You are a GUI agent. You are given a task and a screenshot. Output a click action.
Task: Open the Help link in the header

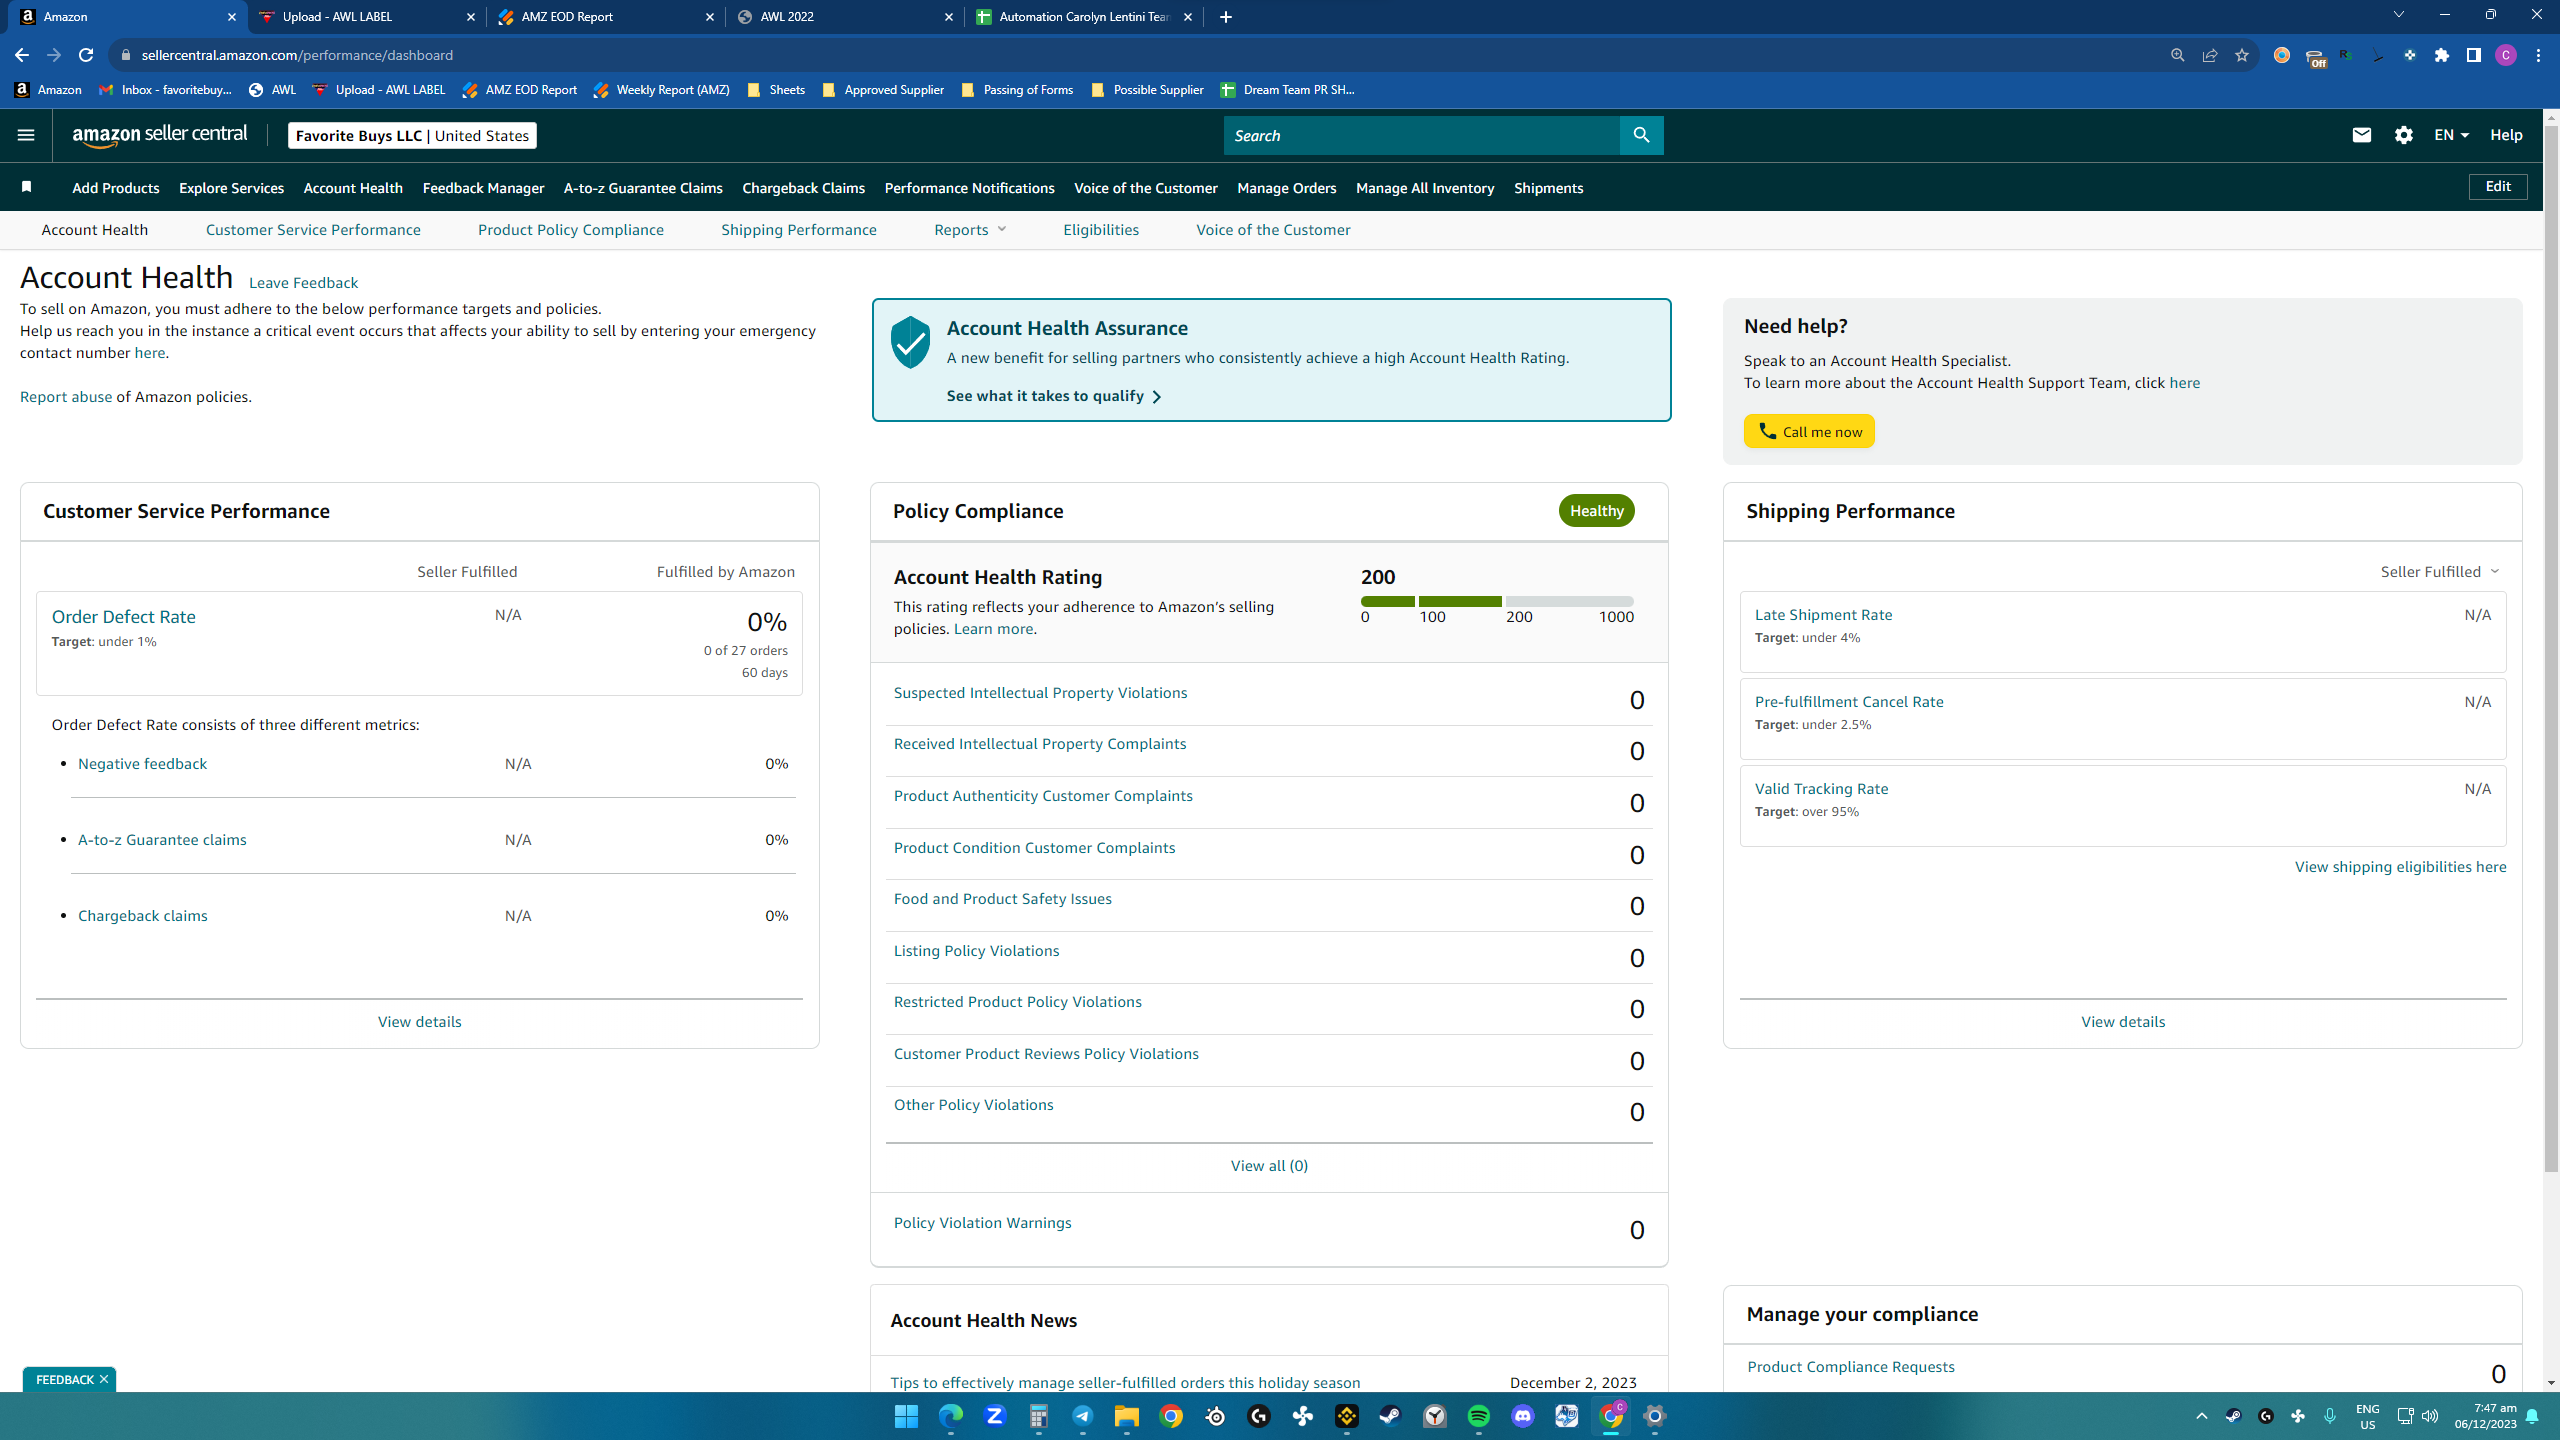tap(2506, 135)
